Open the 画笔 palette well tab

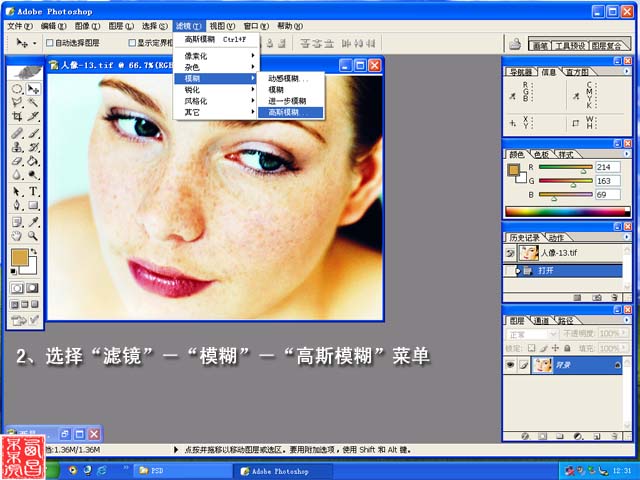tap(540, 46)
